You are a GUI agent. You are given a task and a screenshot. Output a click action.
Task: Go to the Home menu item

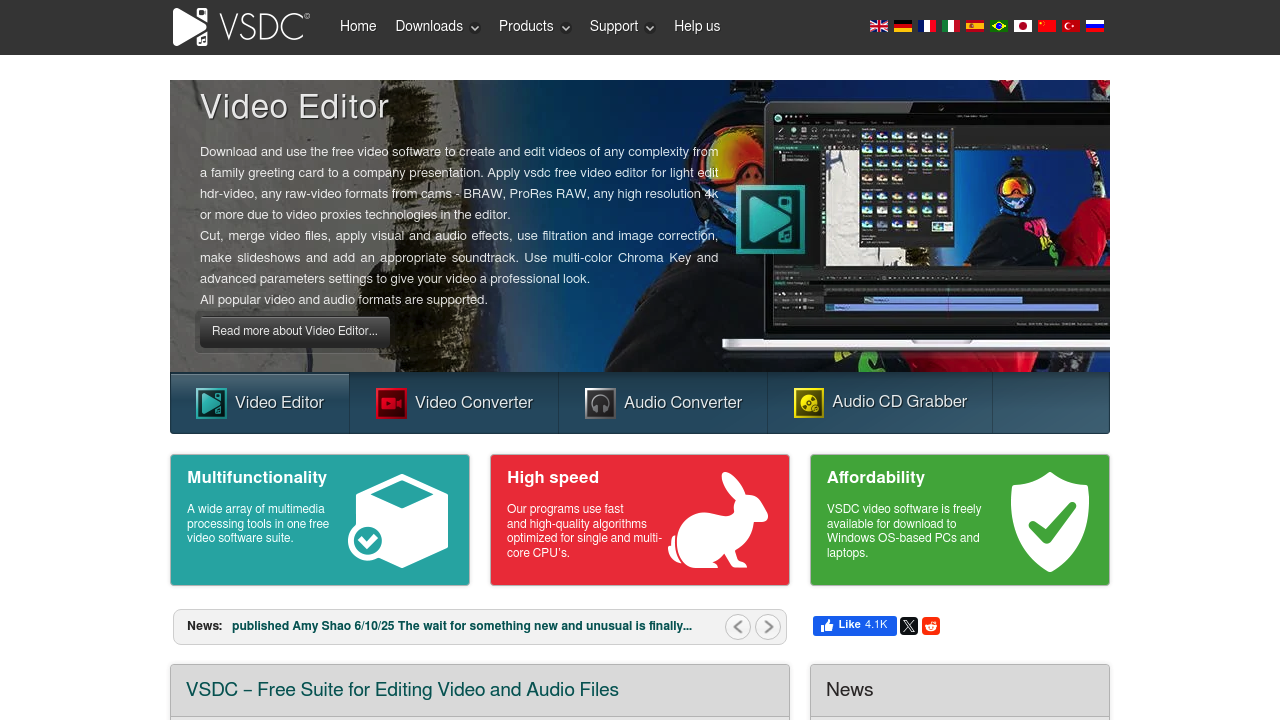pyautogui.click(x=358, y=27)
